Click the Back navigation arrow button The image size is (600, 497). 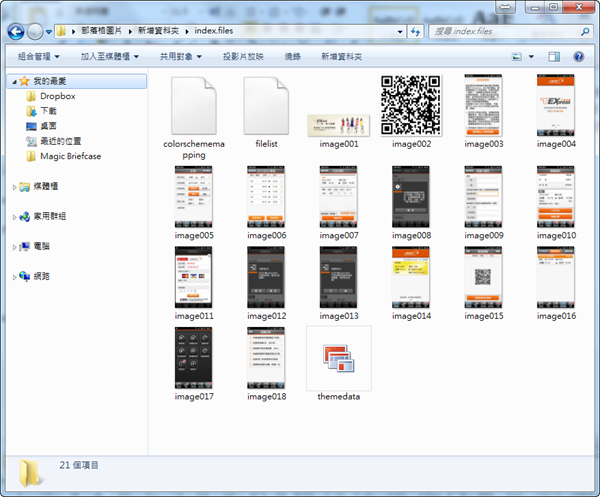point(18,32)
